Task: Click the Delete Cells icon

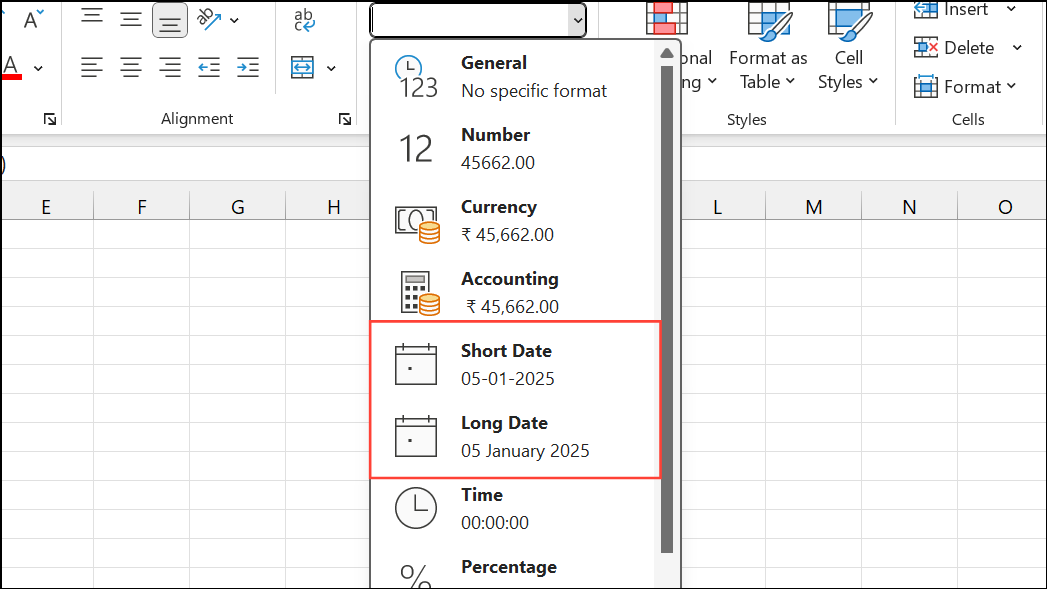Action: coord(925,47)
